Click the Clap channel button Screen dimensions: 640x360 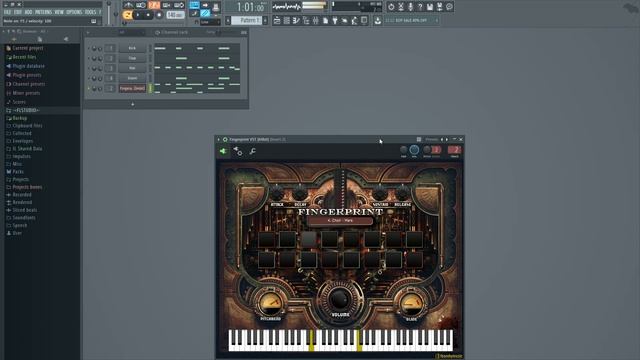tap(132, 58)
